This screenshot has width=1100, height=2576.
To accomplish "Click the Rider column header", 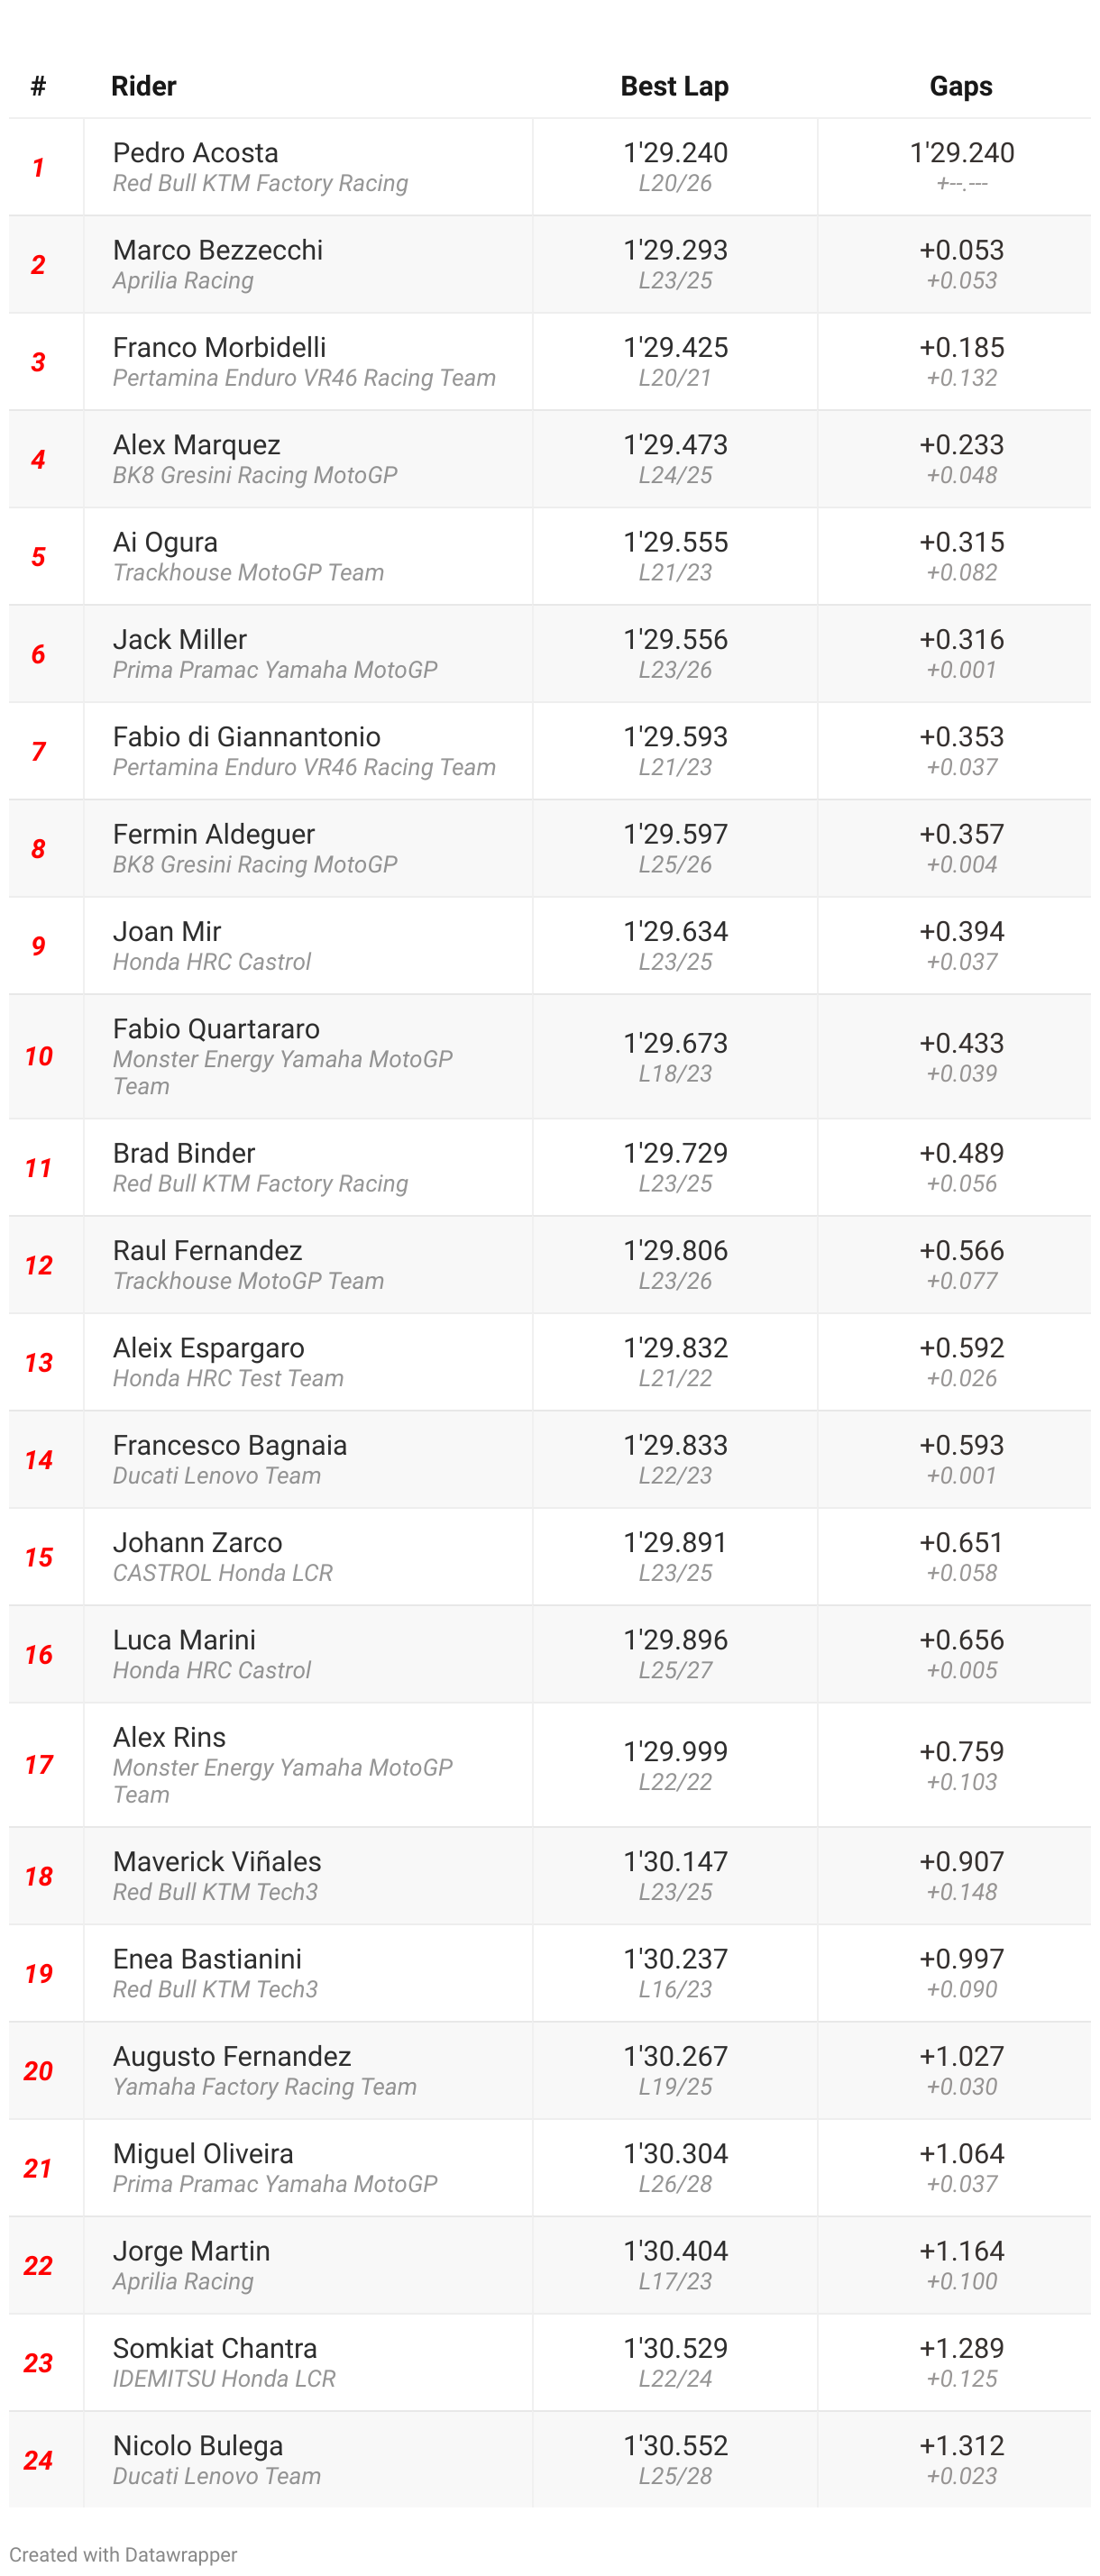I will (143, 86).
